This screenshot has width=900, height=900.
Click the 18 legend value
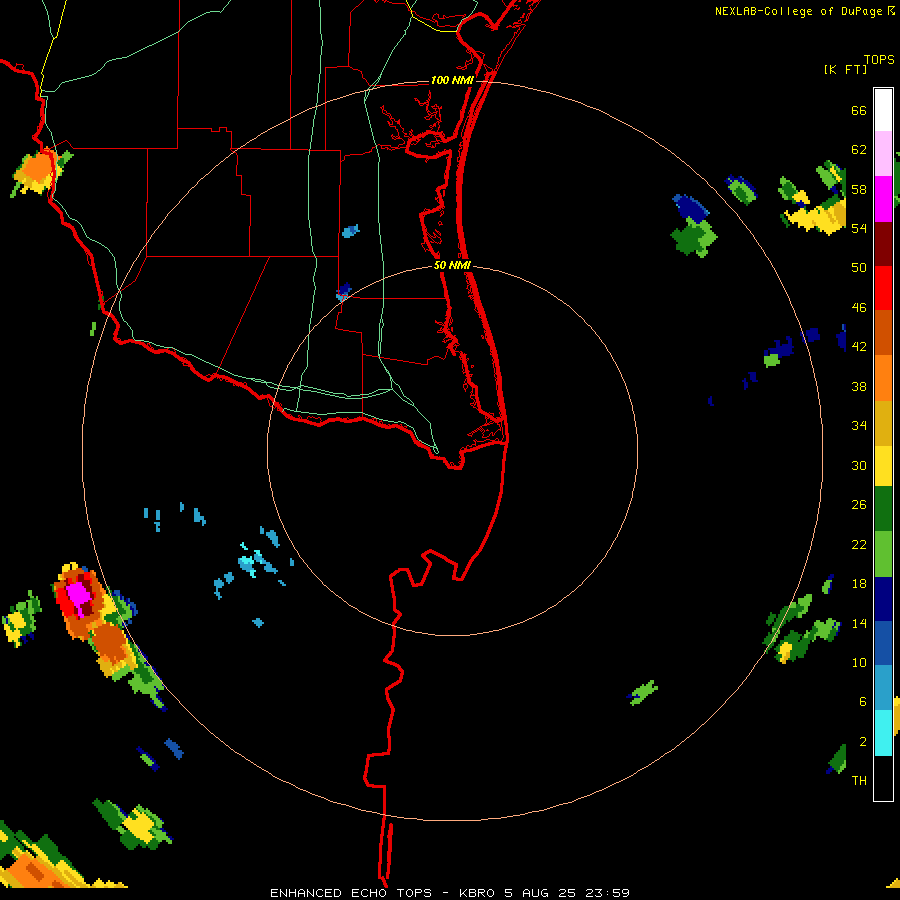(859, 584)
